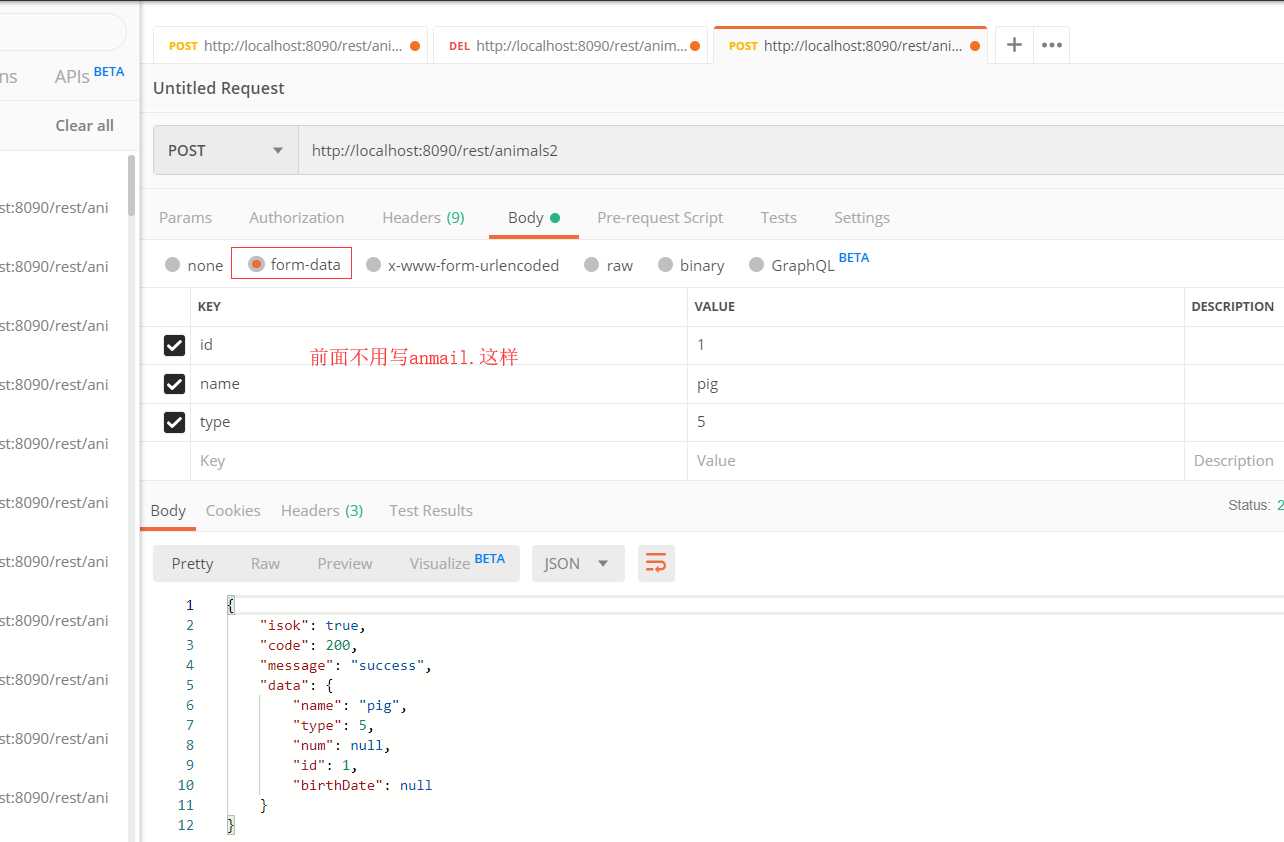Switch response view to Raw
Image resolution: width=1284 pixels, height=842 pixels.
pos(265,563)
